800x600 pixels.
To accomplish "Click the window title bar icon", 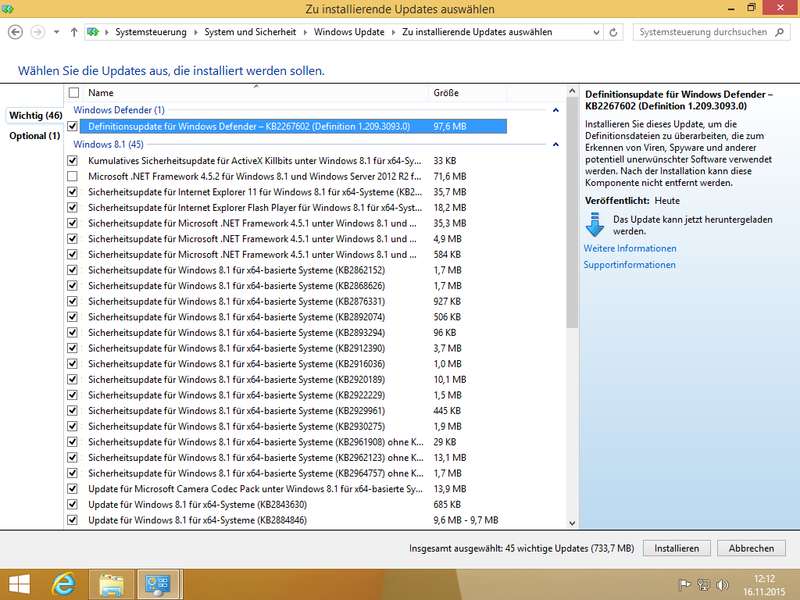I will [7, 9].
